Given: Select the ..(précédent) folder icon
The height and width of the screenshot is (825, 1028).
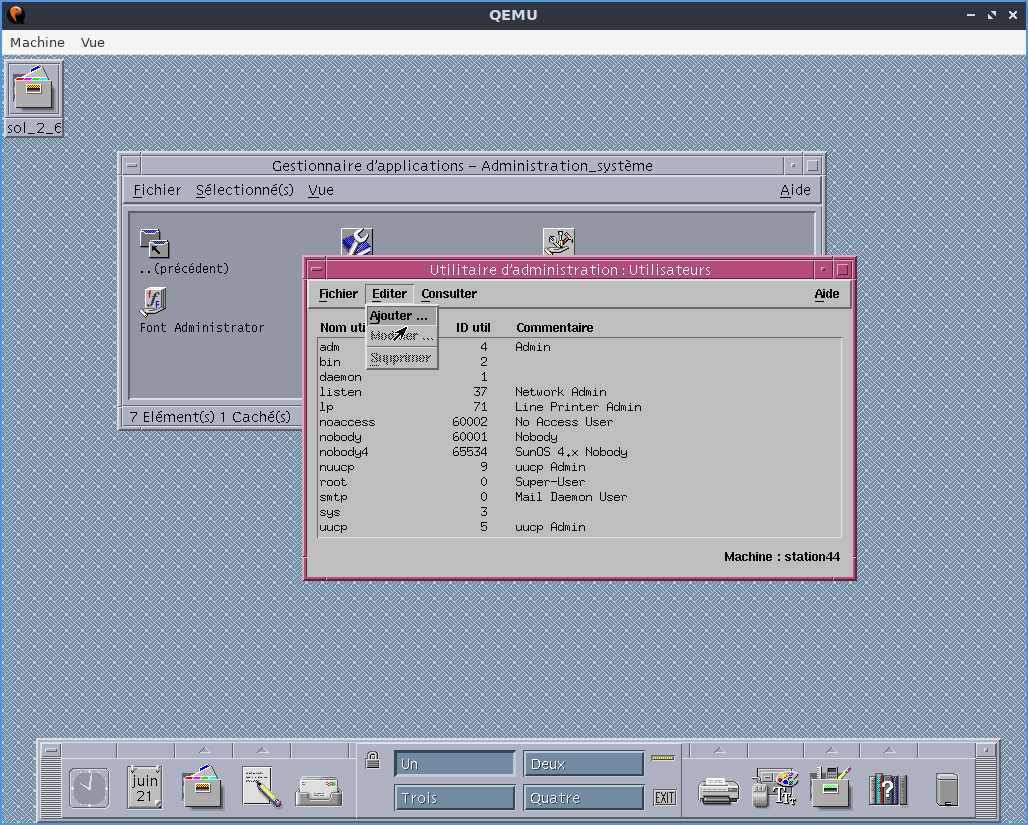Looking at the screenshot, I should (x=155, y=243).
